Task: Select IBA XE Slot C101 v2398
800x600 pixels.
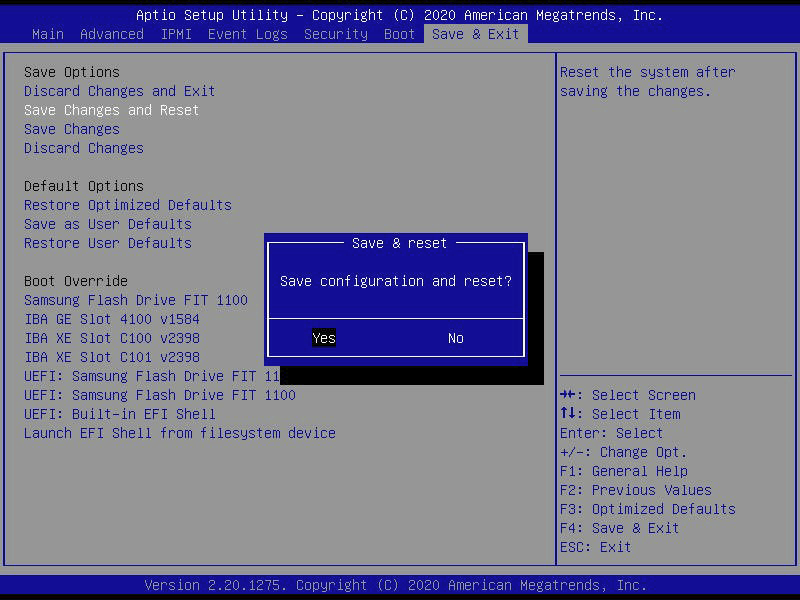Action: [x=112, y=357]
